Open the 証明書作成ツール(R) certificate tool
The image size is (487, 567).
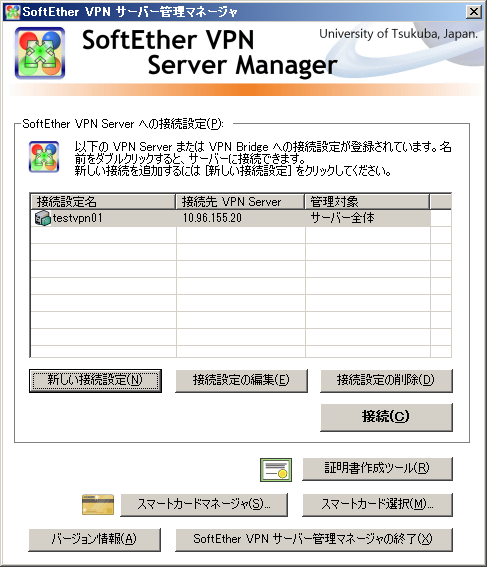(377, 469)
